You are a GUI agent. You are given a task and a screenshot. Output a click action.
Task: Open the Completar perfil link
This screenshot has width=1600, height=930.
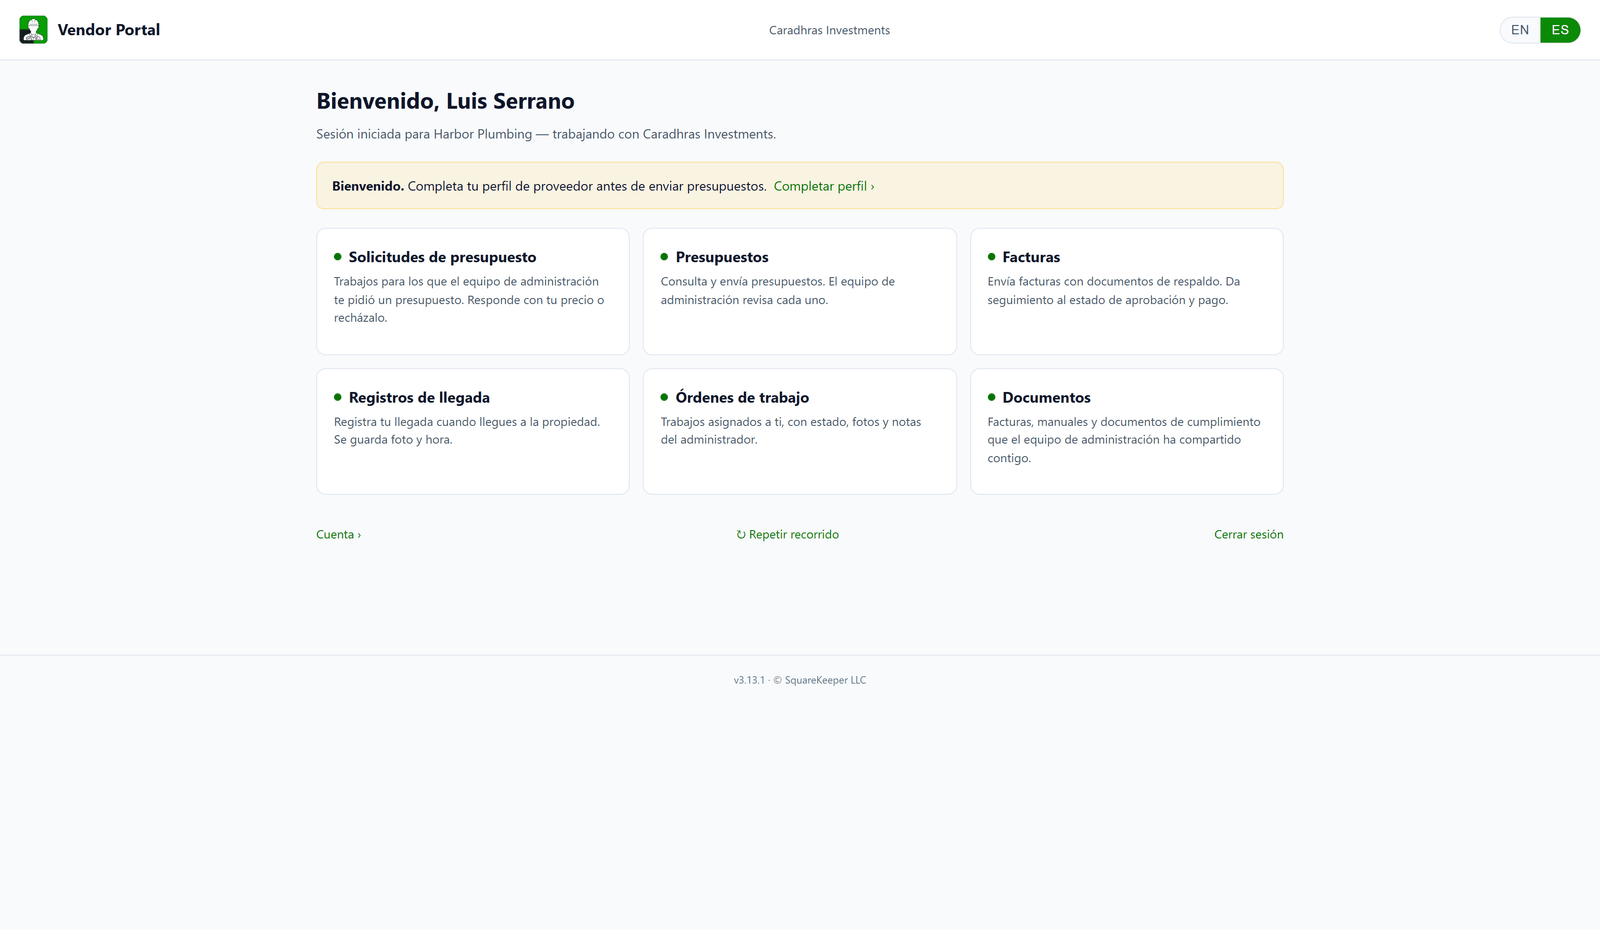(x=824, y=186)
